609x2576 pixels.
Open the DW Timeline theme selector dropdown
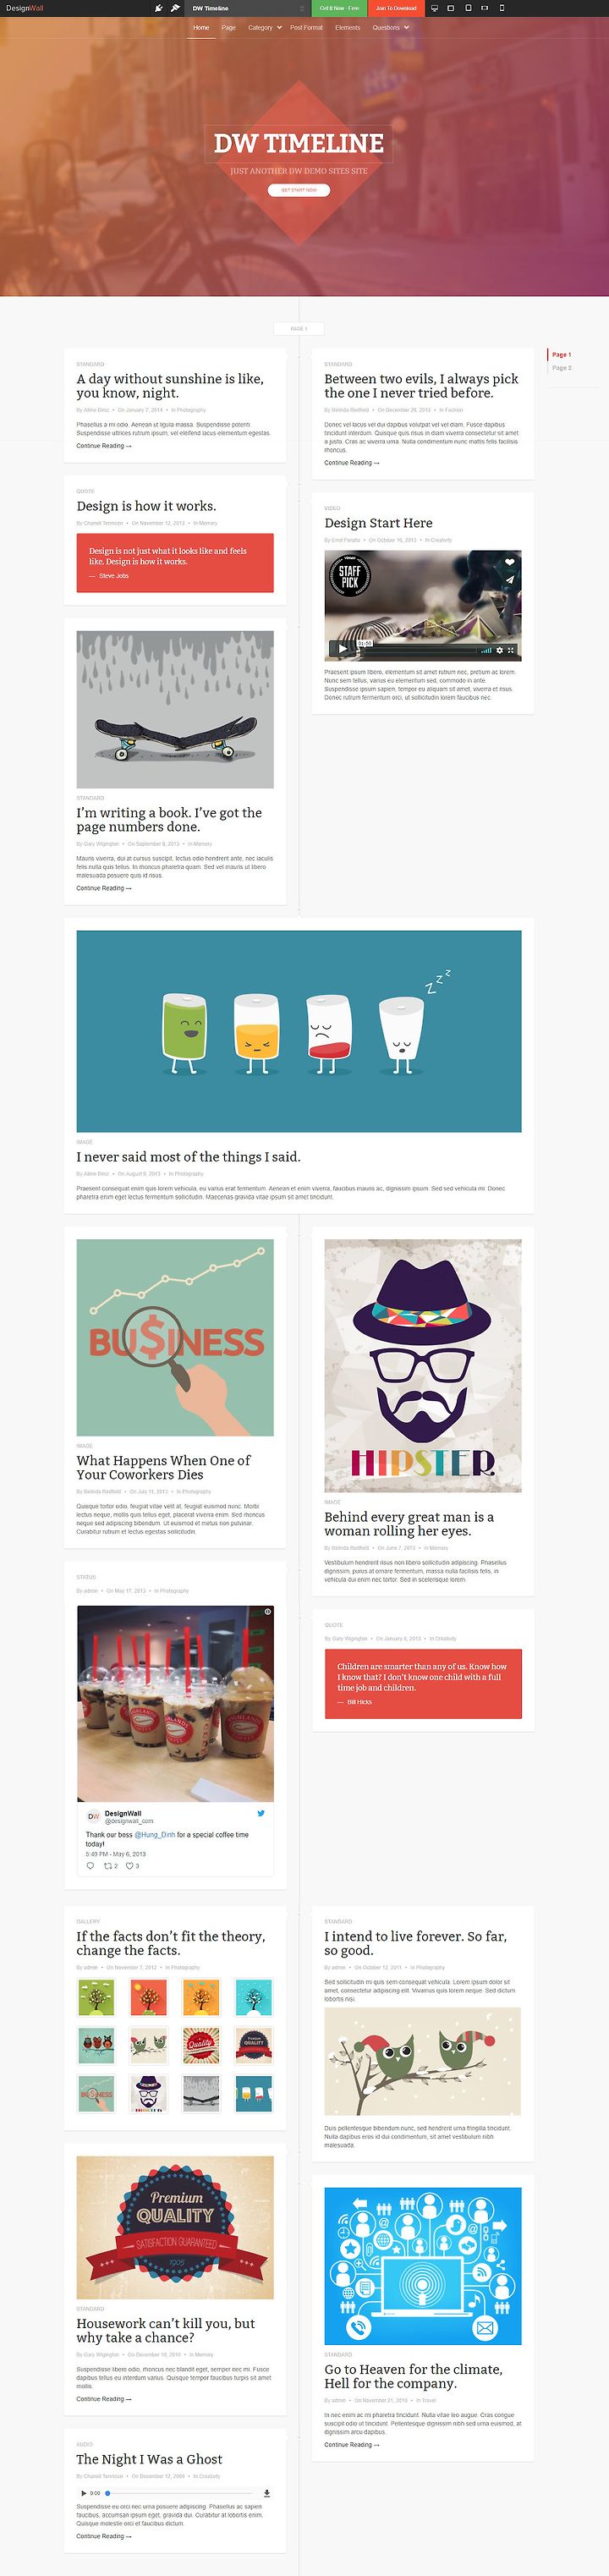[x=248, y=8]
